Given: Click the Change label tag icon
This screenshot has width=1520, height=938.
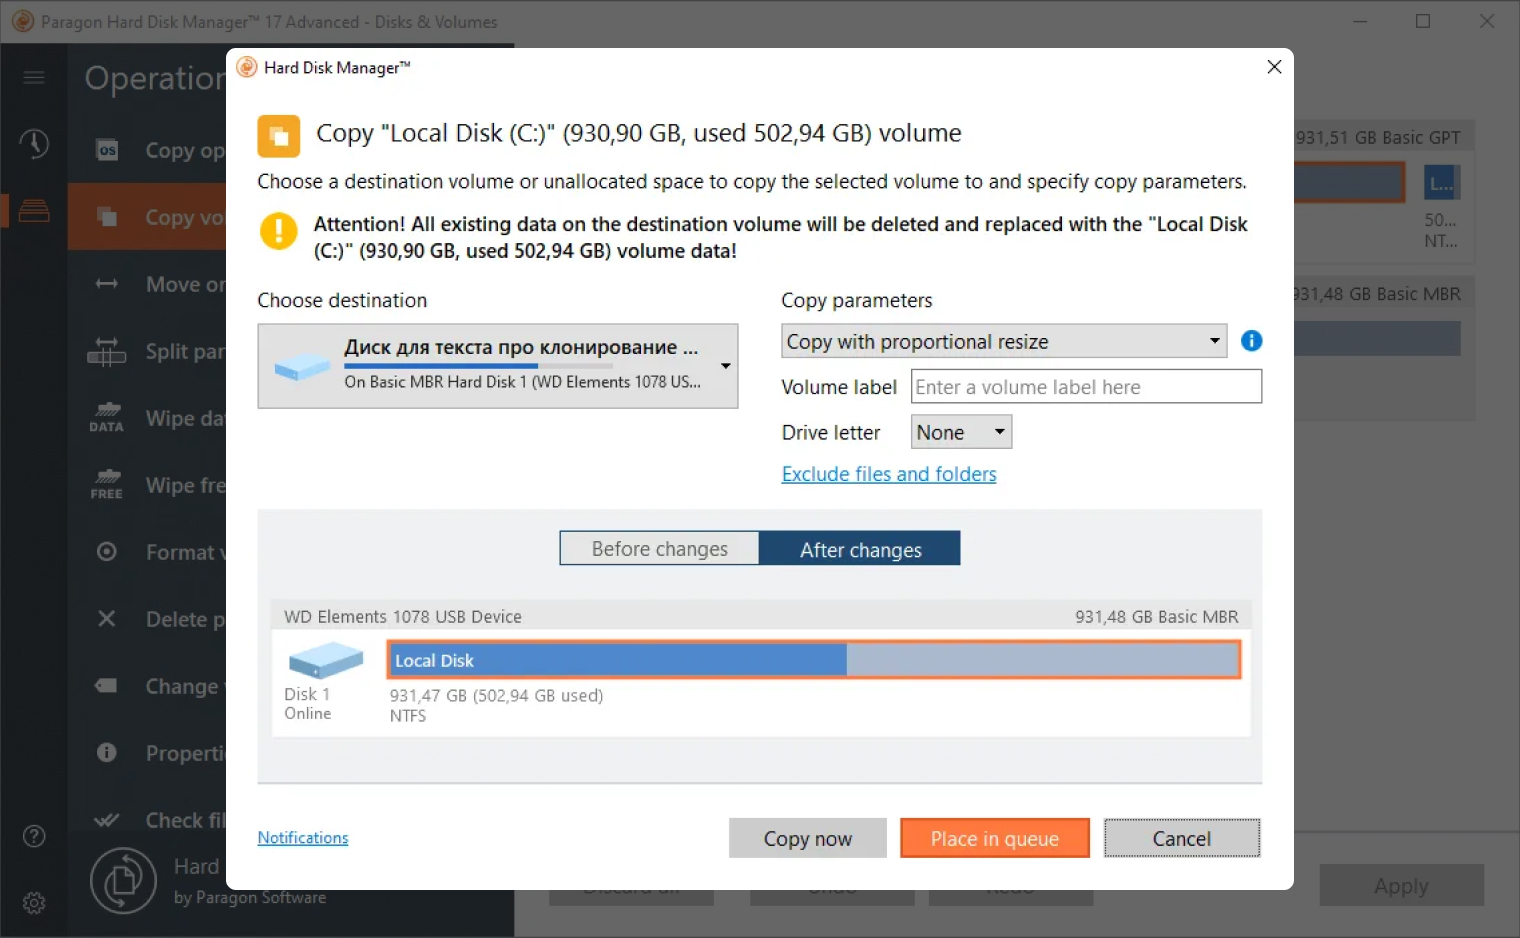Looking at the screenshot, I should point(107,686).
